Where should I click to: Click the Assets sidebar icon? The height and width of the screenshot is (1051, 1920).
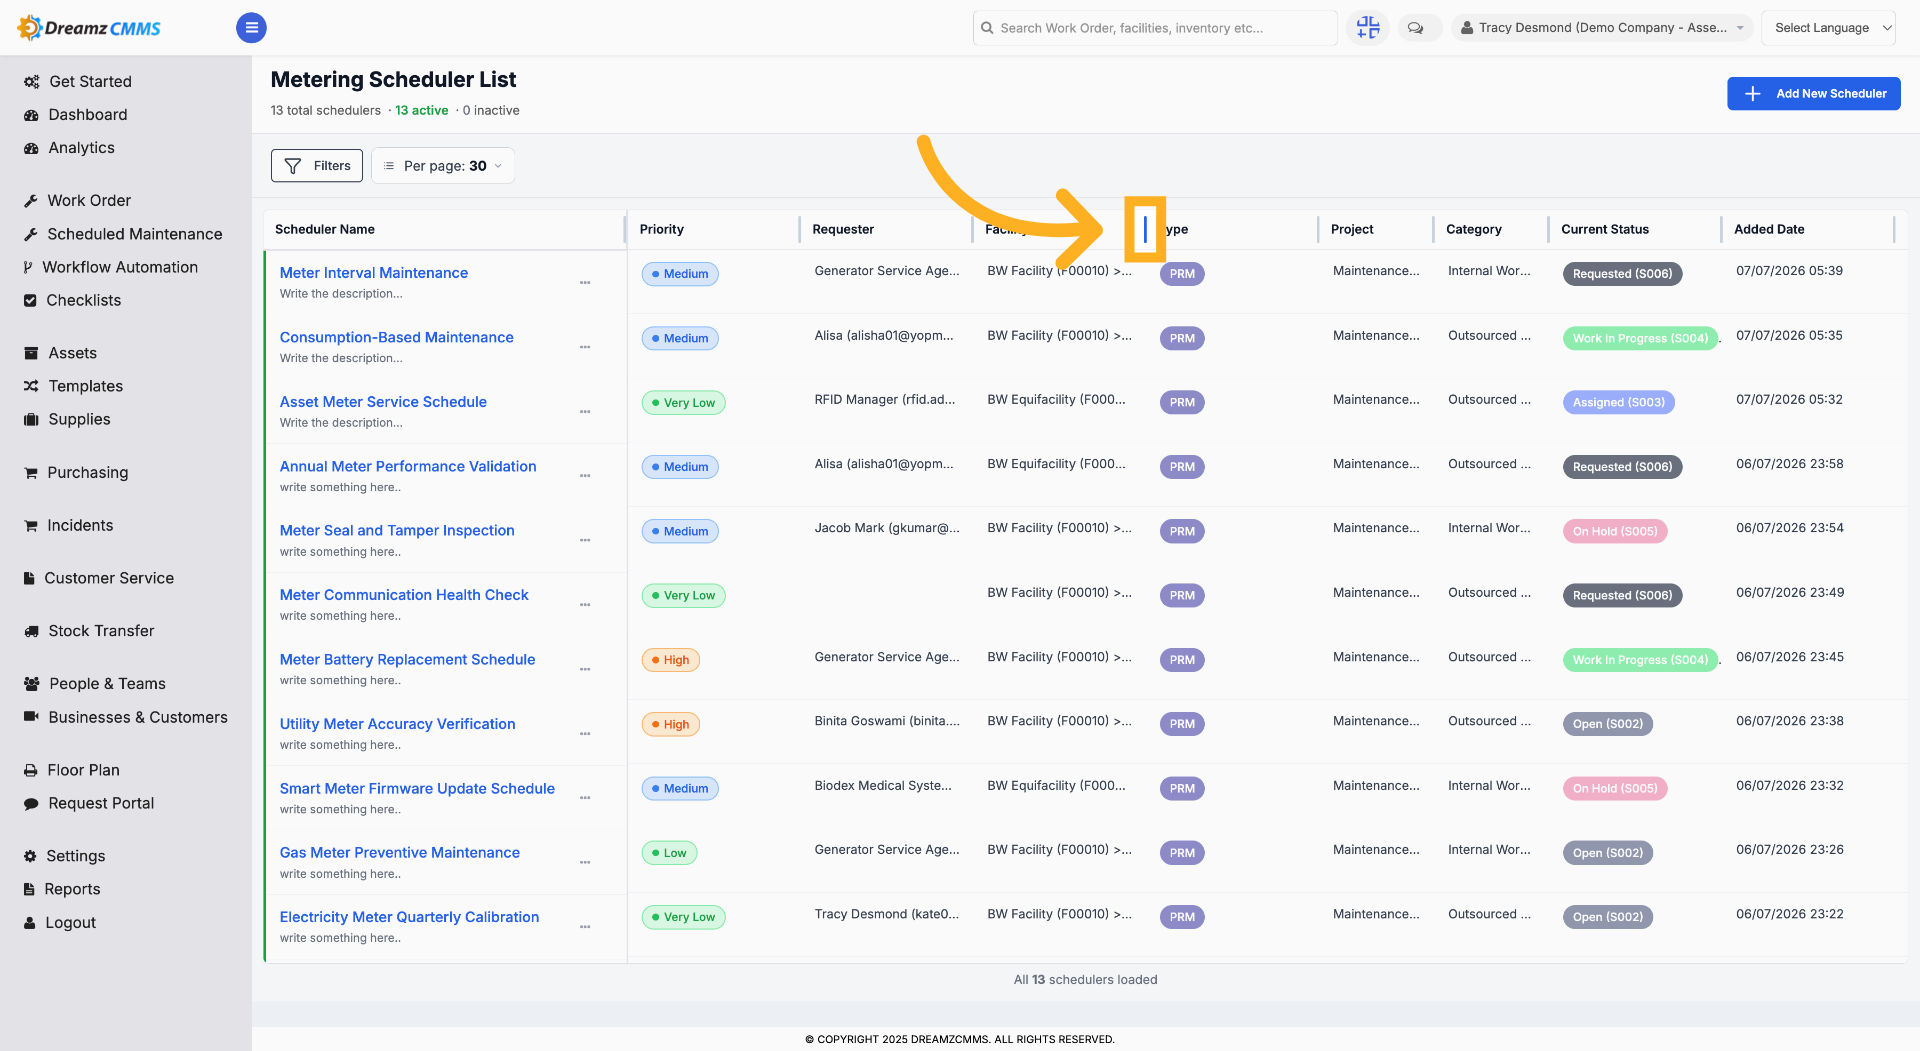[31, 353]
